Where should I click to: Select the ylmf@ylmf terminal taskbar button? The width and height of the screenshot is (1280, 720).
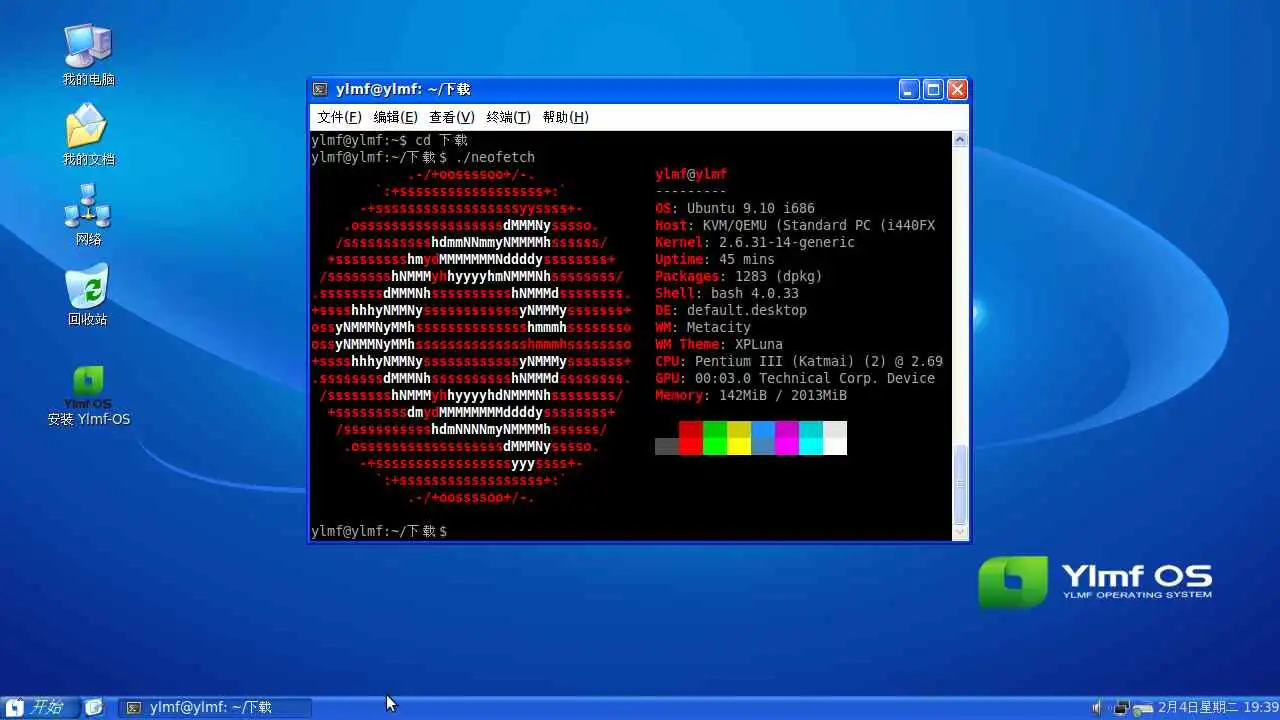tap(214, 707)
